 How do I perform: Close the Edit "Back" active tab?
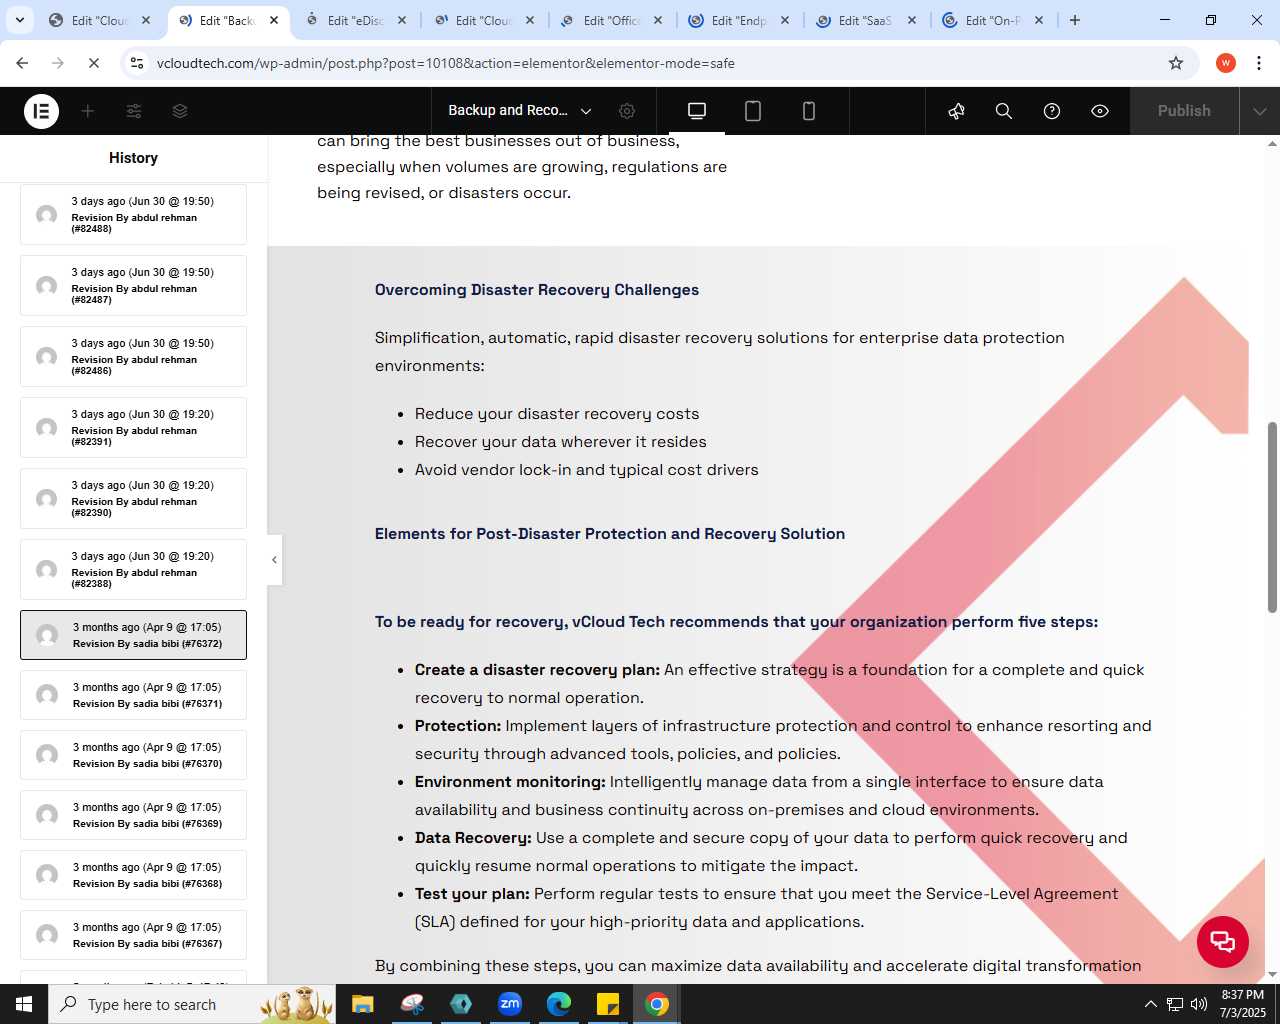[274, 20]
